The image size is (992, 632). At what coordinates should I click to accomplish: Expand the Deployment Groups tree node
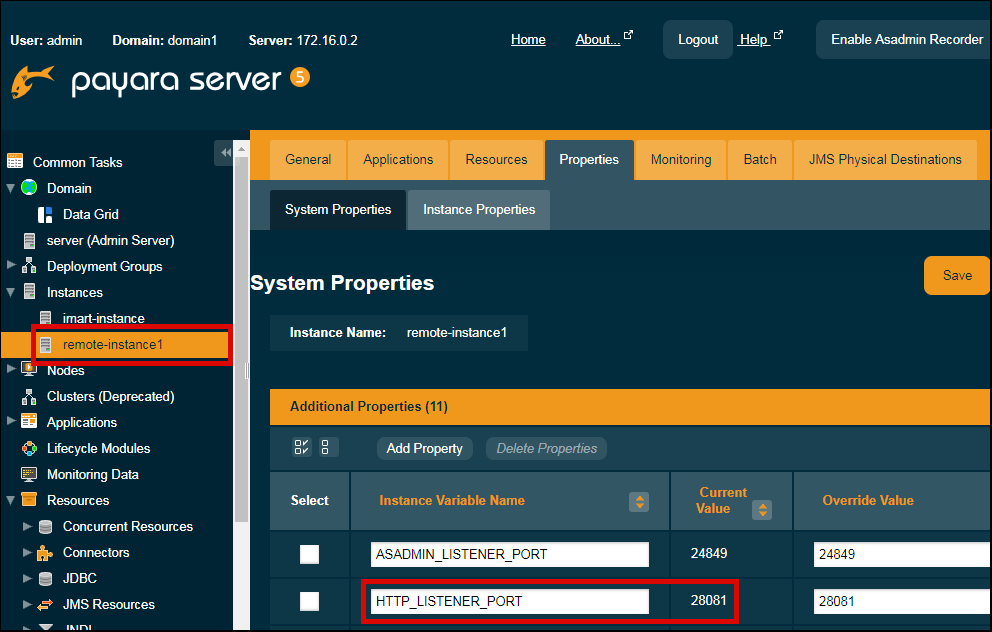pos(11,266)
